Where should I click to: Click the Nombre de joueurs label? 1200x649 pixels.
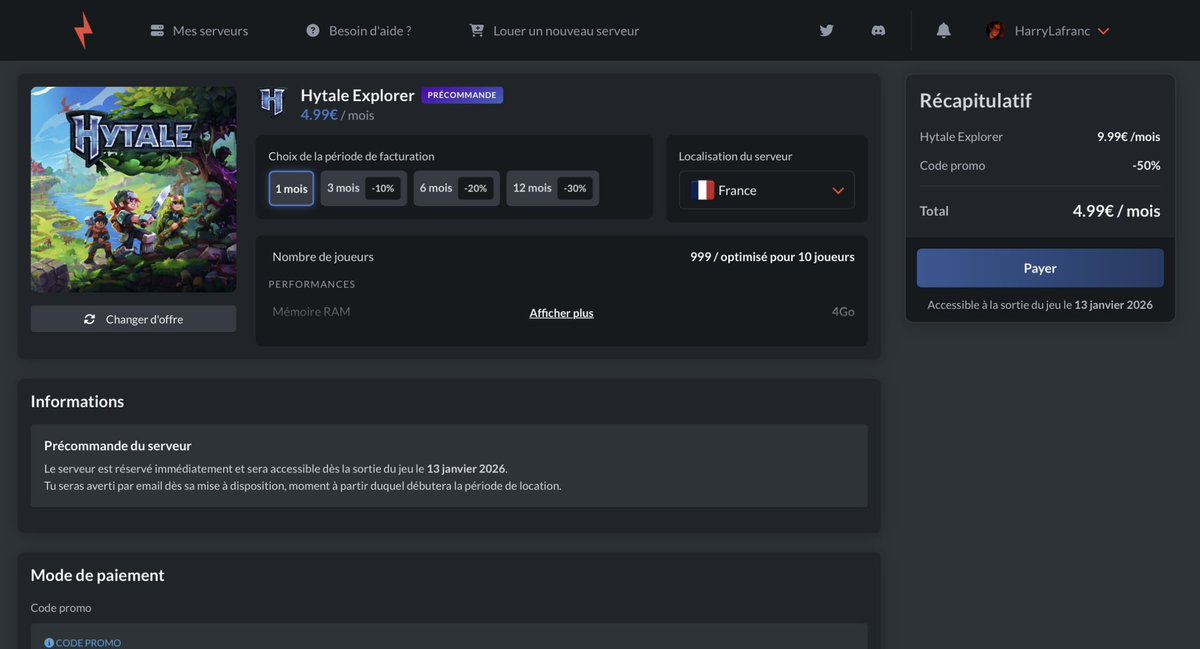pyautogui.click(x=323, y=257)
